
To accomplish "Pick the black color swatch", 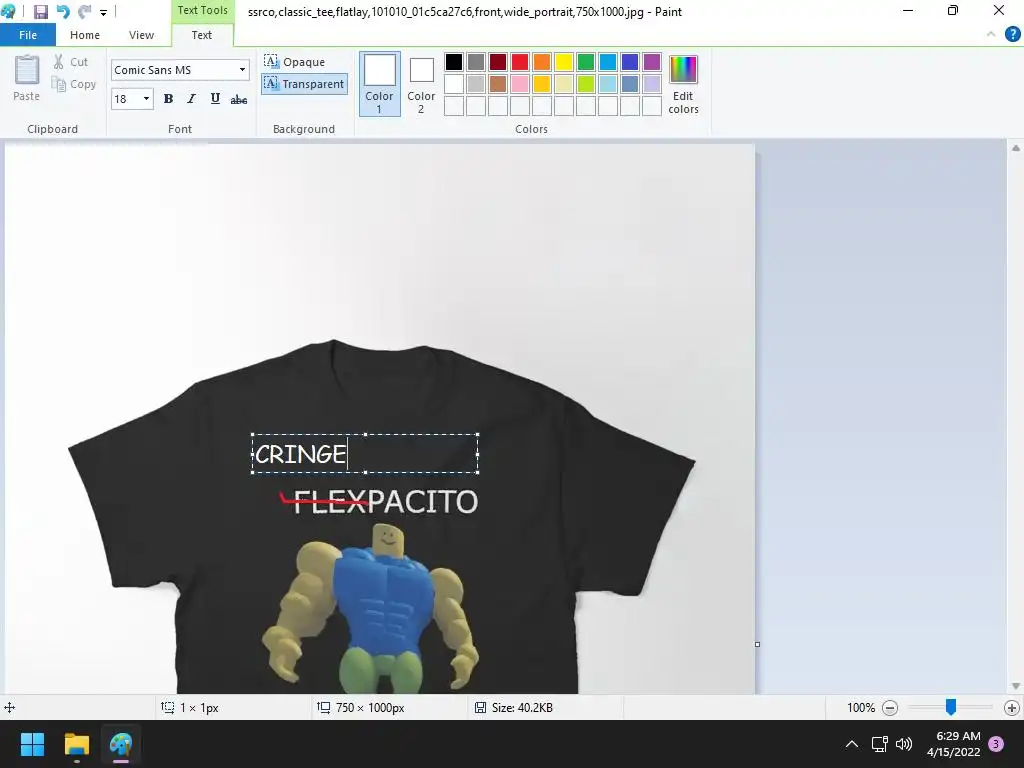I will (x=454, y=62).
